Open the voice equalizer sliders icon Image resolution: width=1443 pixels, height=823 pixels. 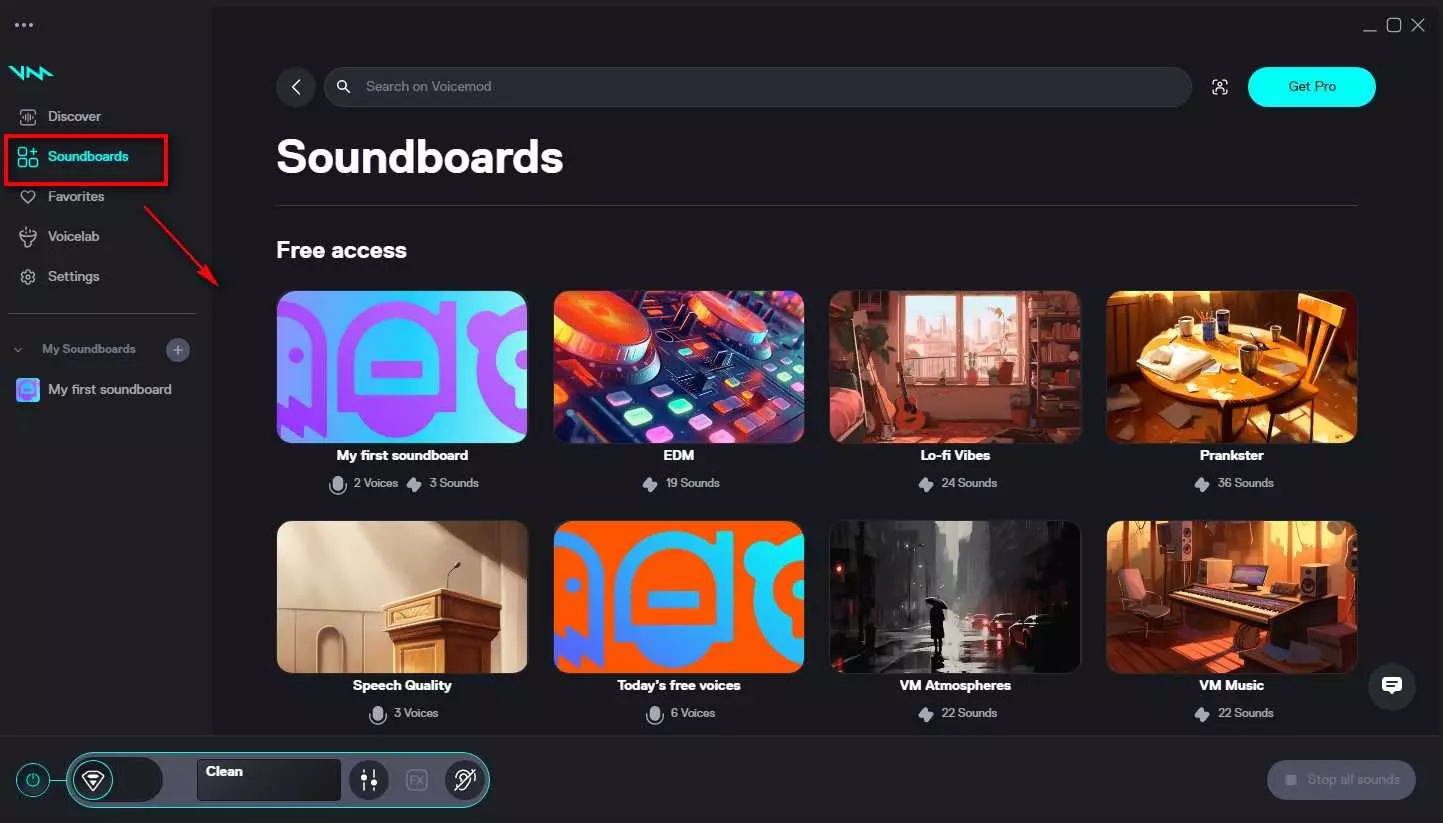coord(368,780)
